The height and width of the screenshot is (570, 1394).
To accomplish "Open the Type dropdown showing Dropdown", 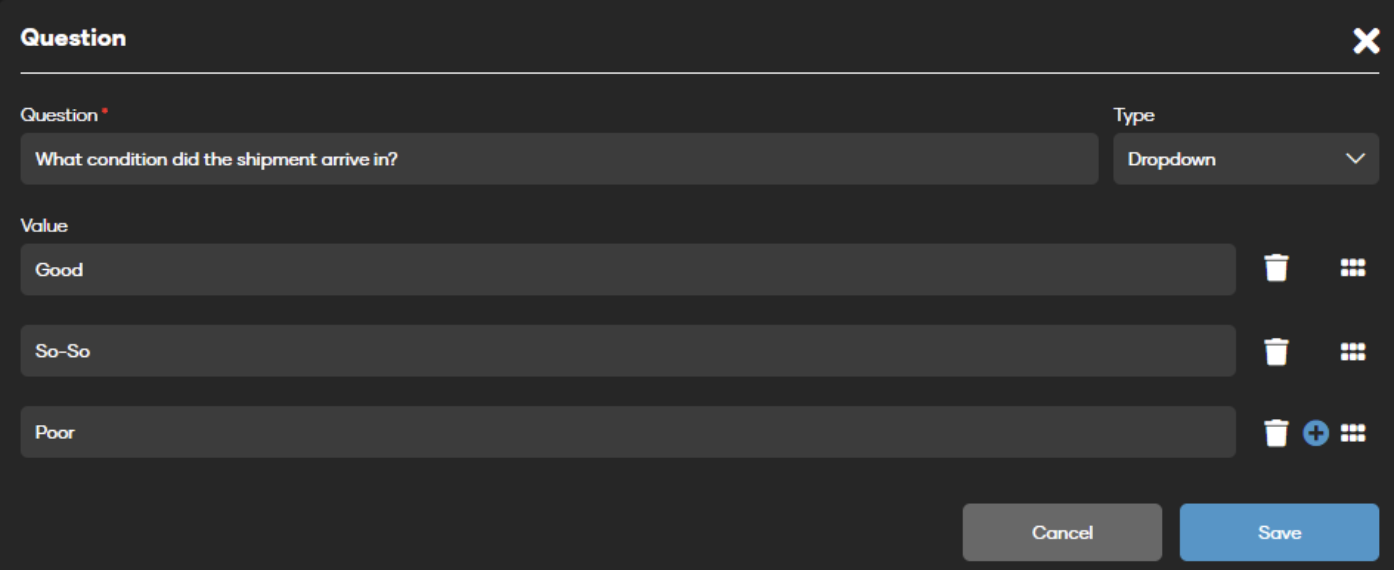I will coord(1246,159).
